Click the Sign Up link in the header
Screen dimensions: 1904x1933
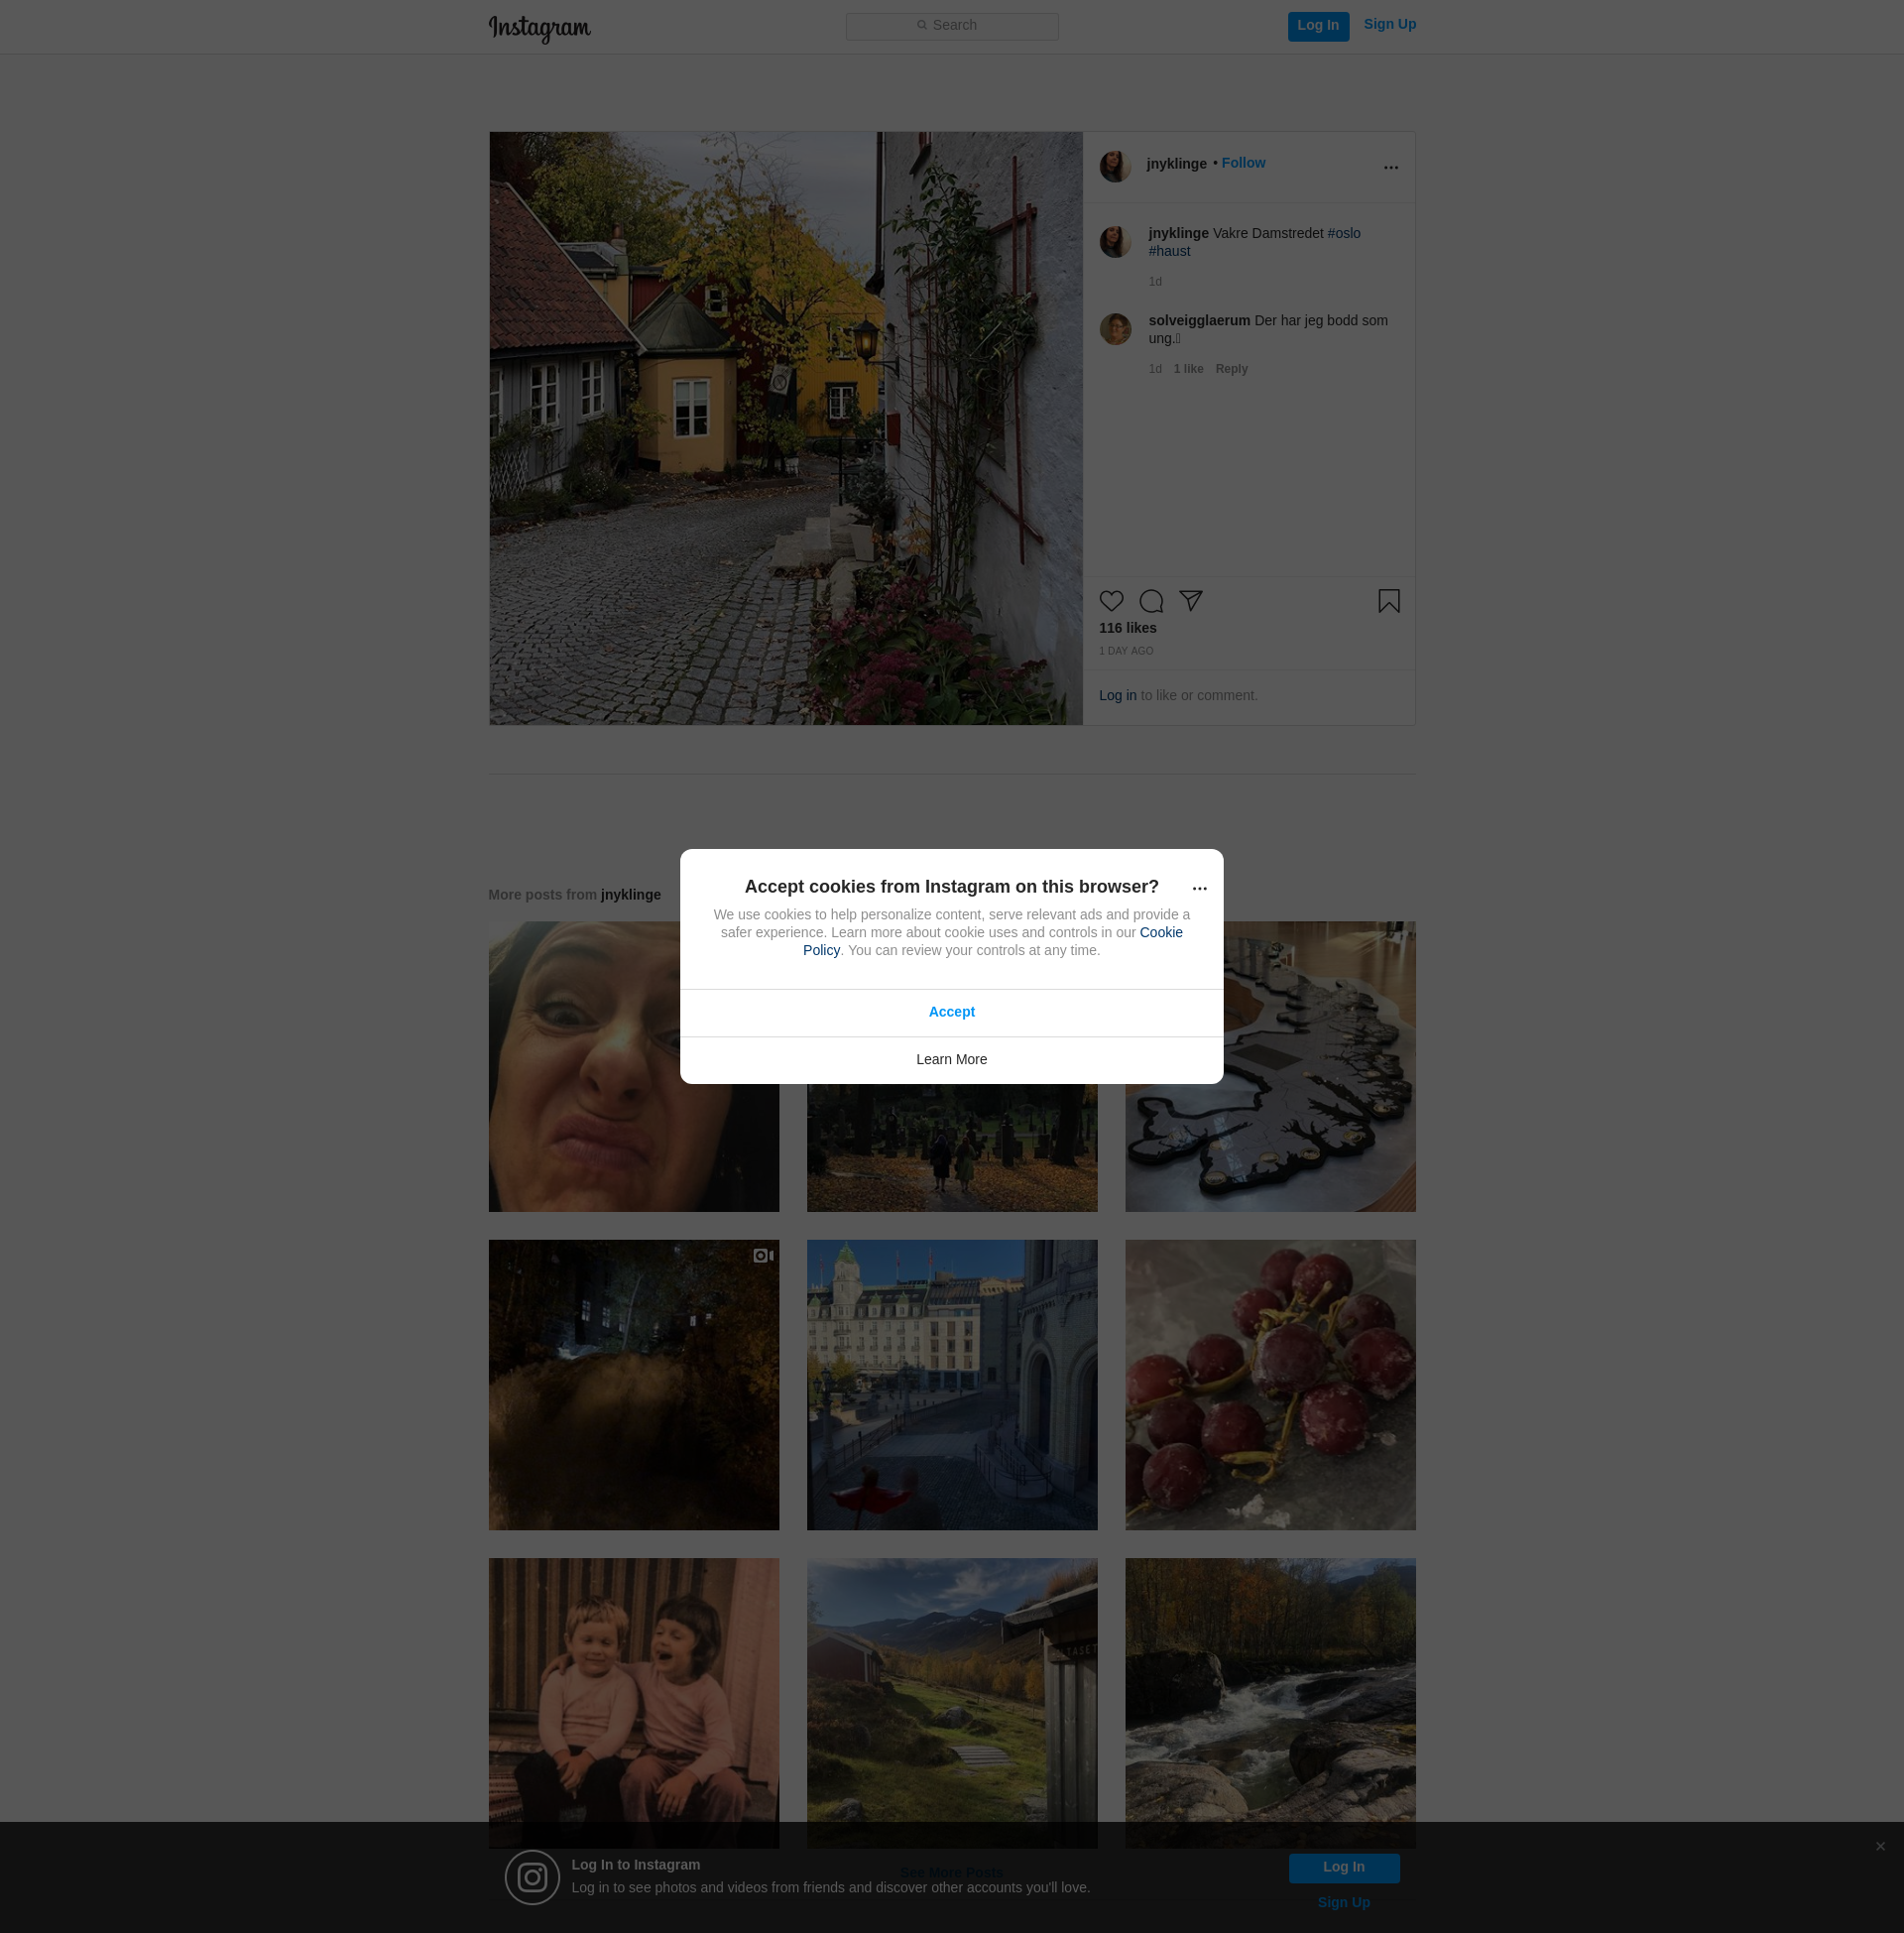point(1389,25)
